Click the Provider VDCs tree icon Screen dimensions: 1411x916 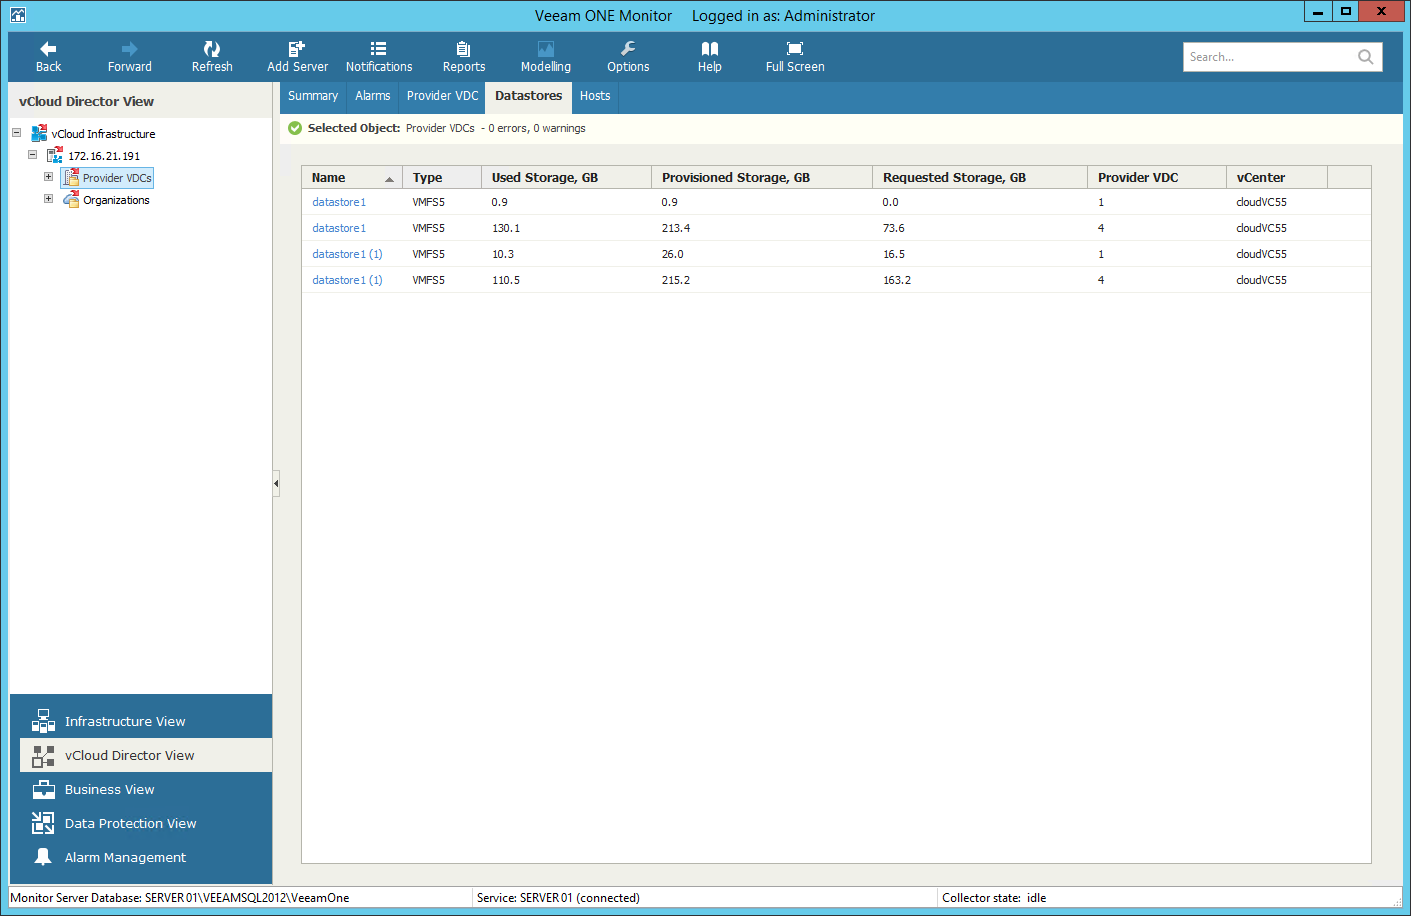pyautogui.click(x=72, y=177)
